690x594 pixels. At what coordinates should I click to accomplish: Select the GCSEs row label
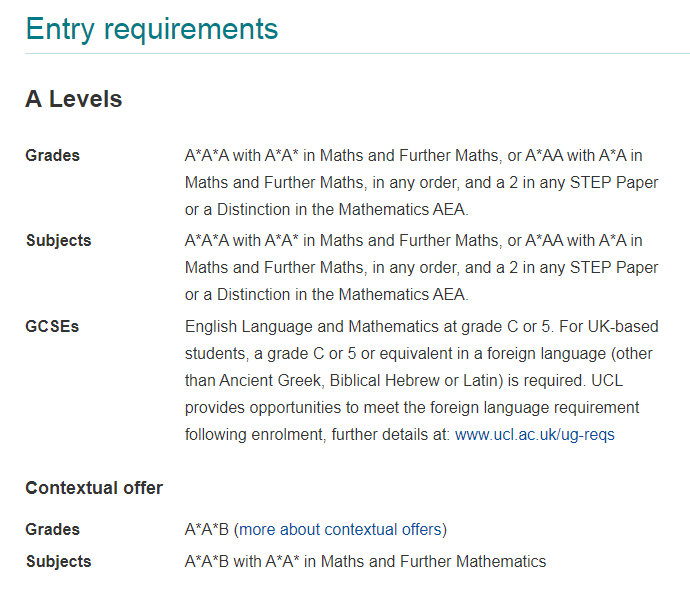click(x=52, y=326)
